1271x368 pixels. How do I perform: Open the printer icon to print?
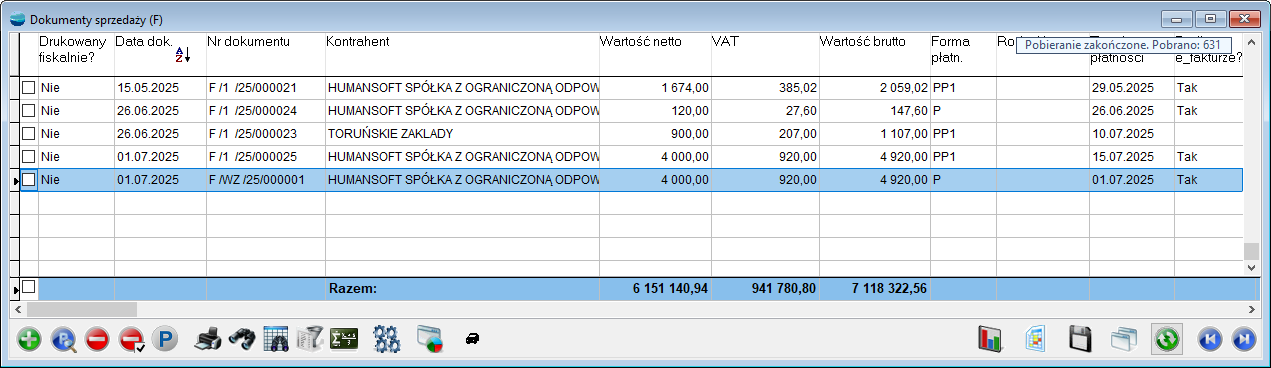coord(207,339)
